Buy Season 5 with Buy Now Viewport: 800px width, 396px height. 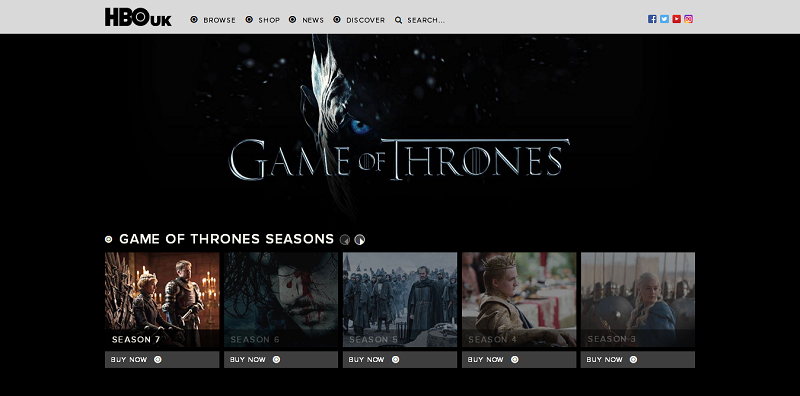click(x=400, y=359)
